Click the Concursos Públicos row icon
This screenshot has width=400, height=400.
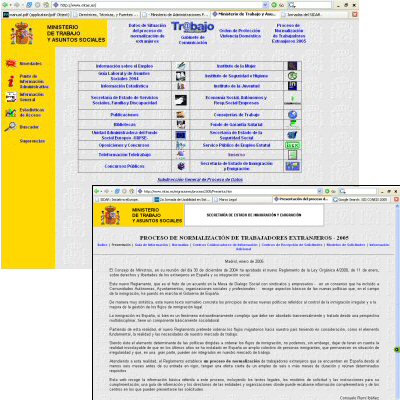tap(181, 166)
